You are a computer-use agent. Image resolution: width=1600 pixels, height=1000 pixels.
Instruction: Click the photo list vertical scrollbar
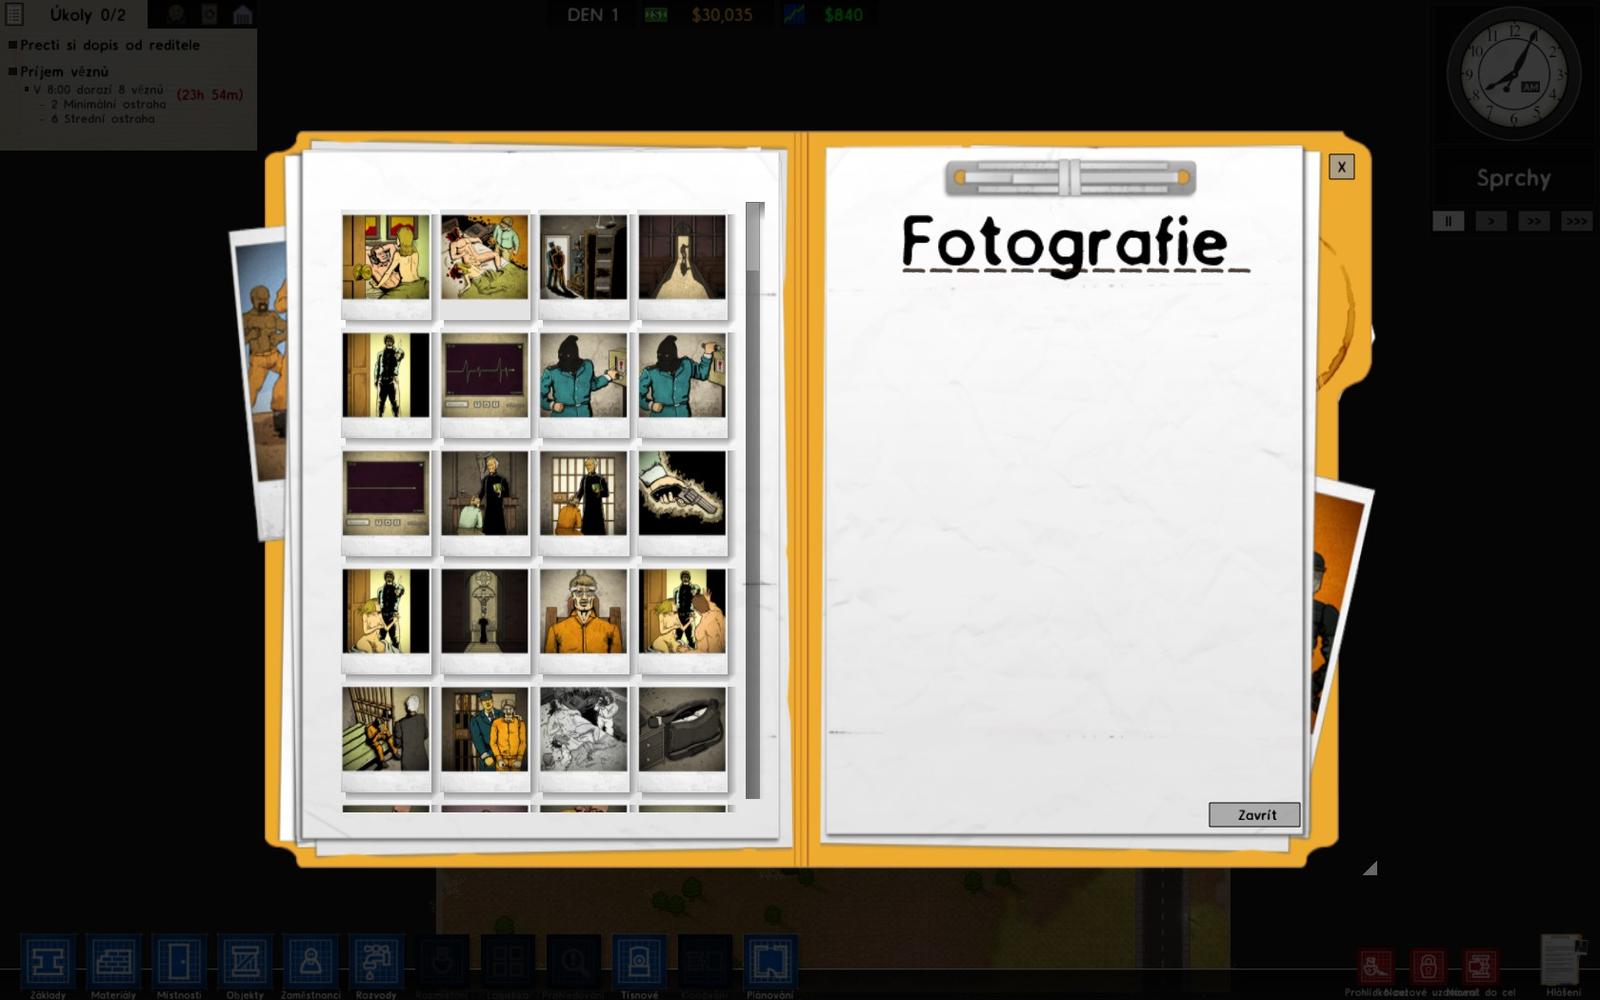[754, 500]
